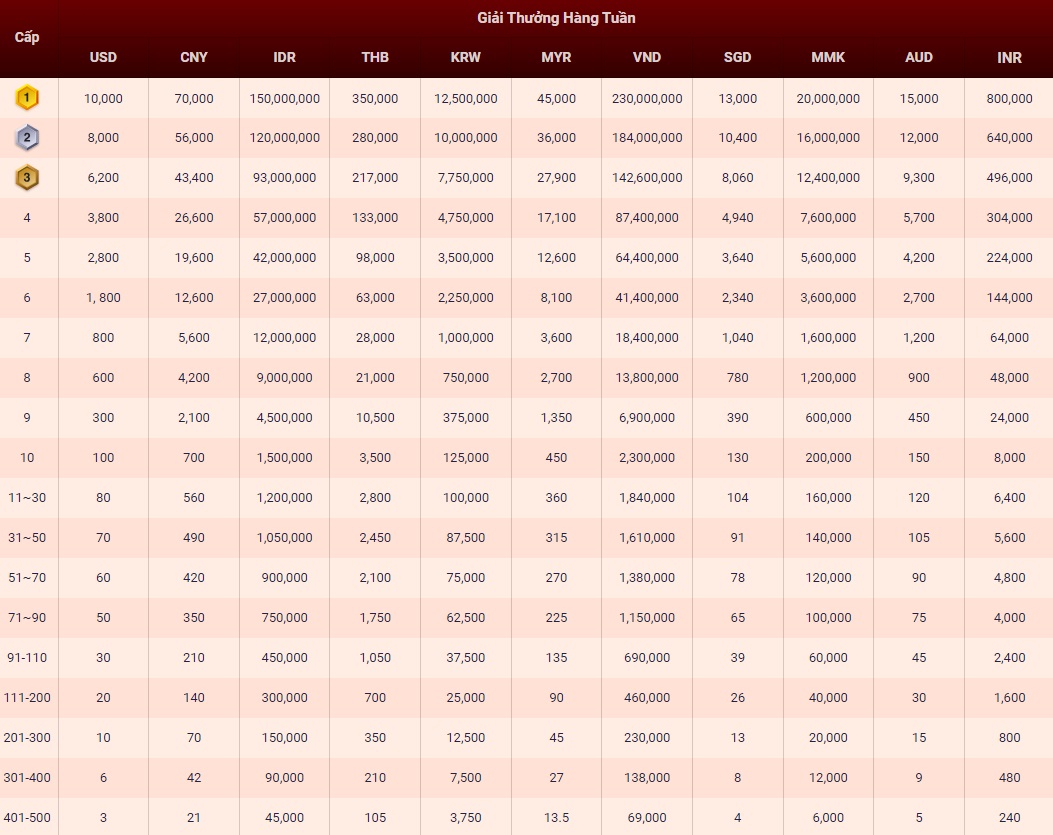Click the 15,000 AUD prize cell
1053x835 pixels.
pyautogui.click(x=918, y=98)
